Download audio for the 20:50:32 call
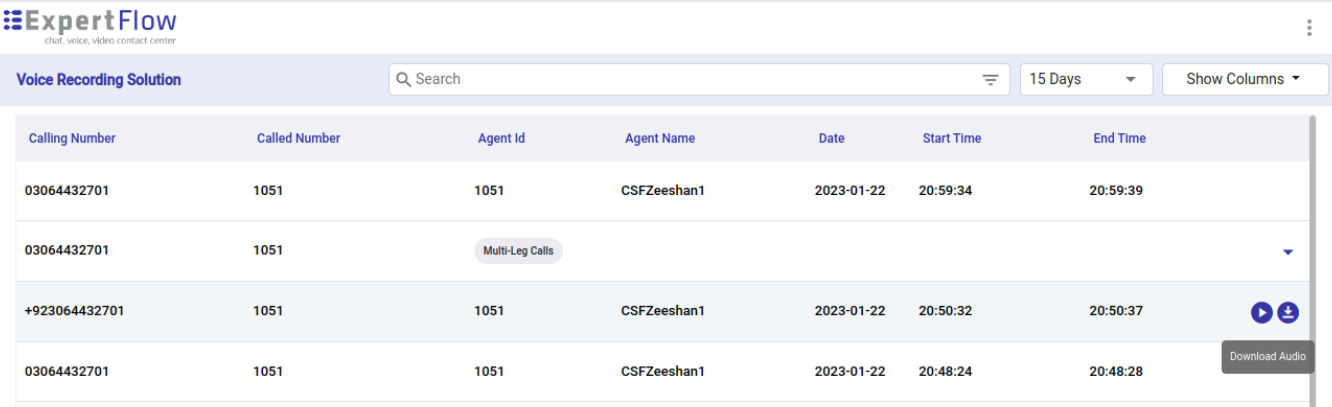 pyautogui.click(x=1288, y=313)
